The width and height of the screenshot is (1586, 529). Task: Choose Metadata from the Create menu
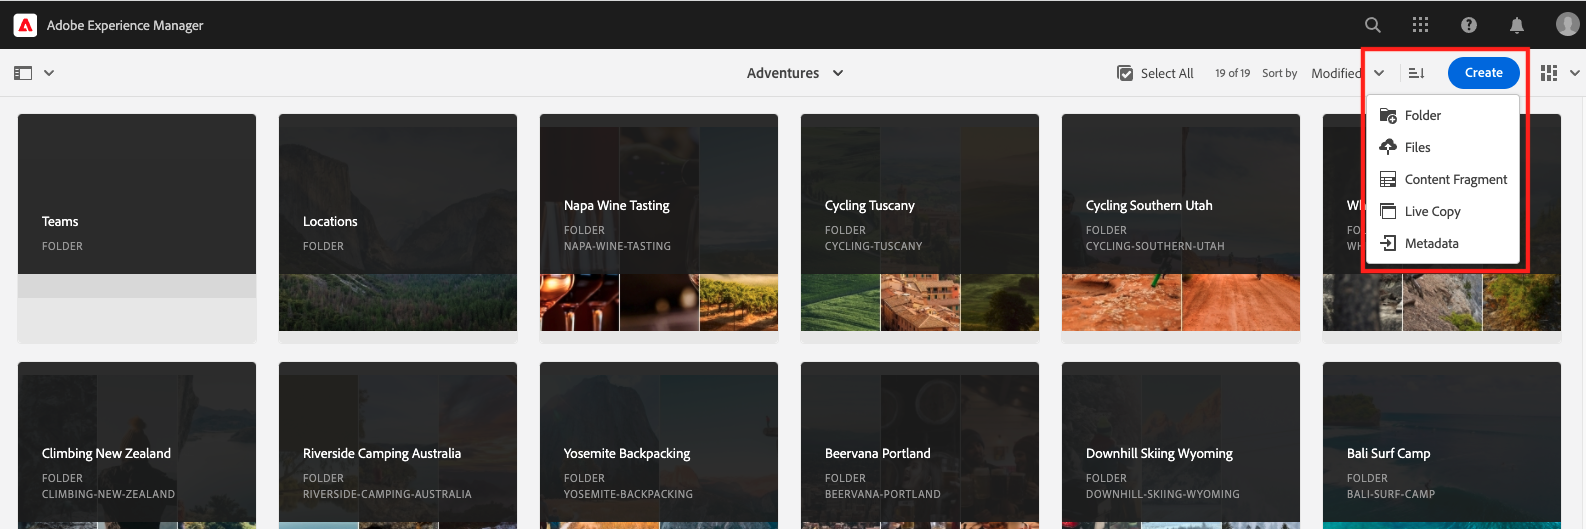coord(1443,243)
